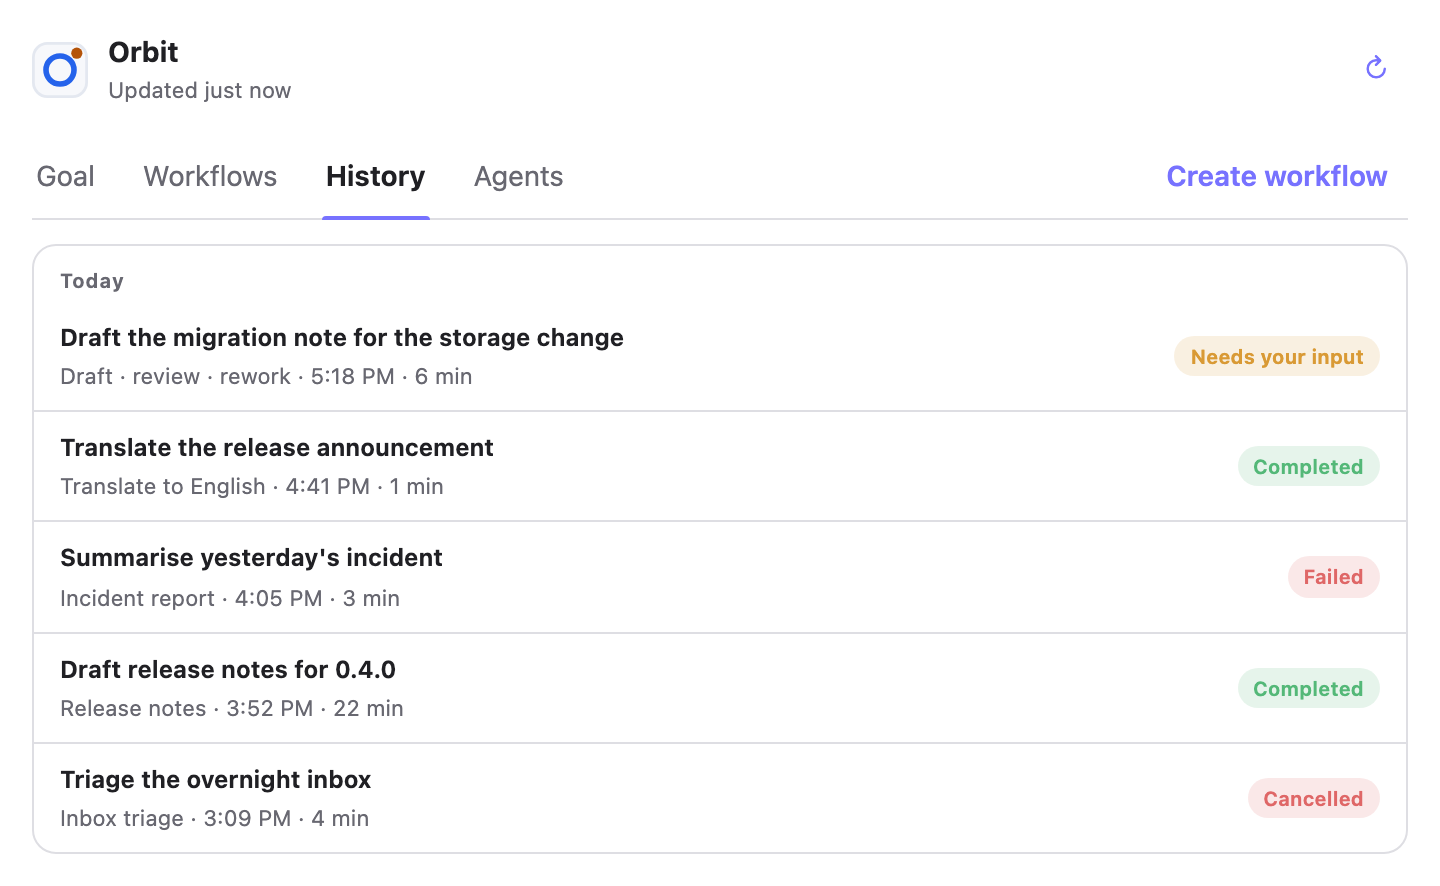Click the Cancelled status badge
Screen dimensions: 1440x886
tap(1313, 799)
